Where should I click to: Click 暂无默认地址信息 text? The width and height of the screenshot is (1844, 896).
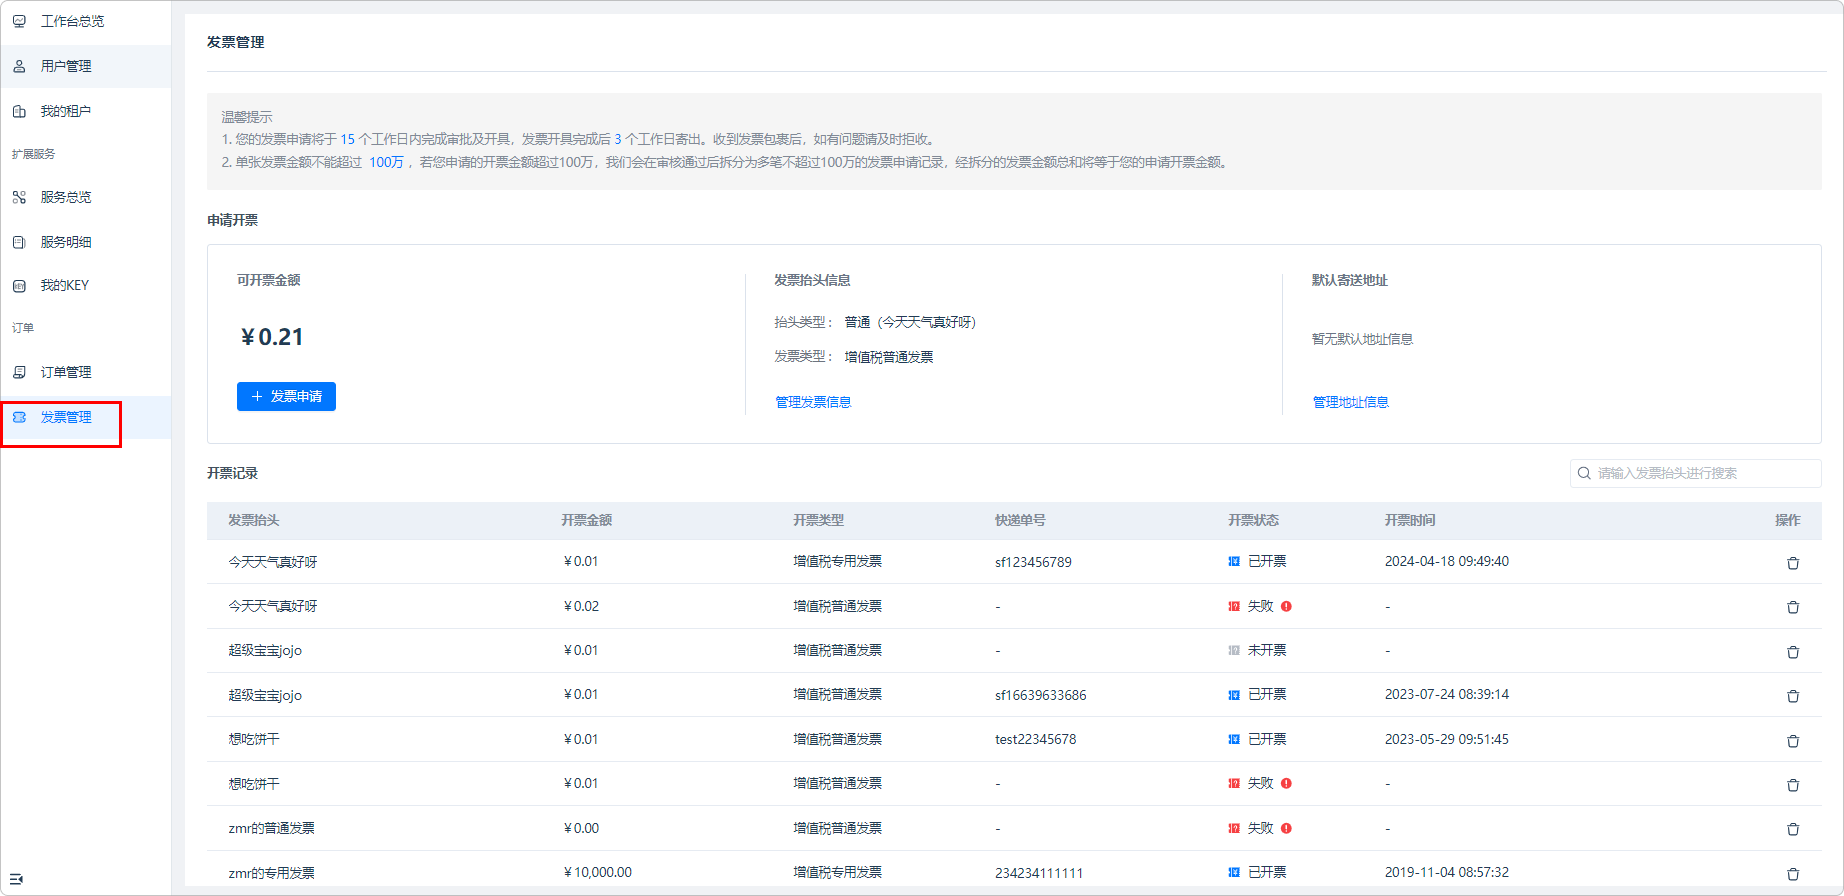coord(1362,339)
